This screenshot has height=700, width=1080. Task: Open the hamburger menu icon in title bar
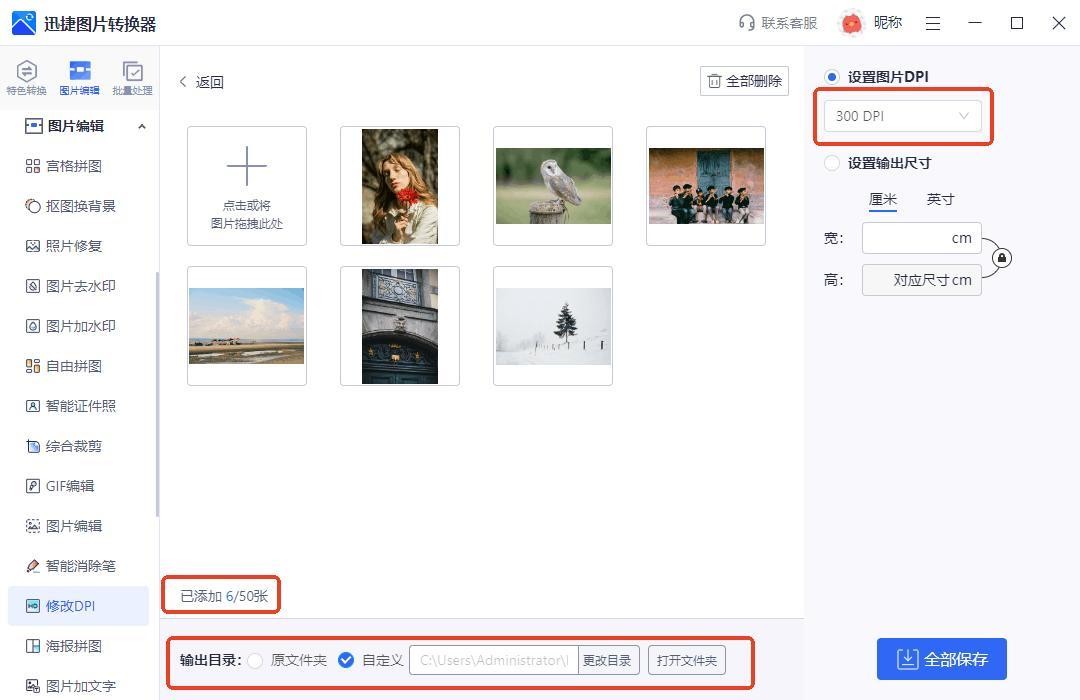933,24
